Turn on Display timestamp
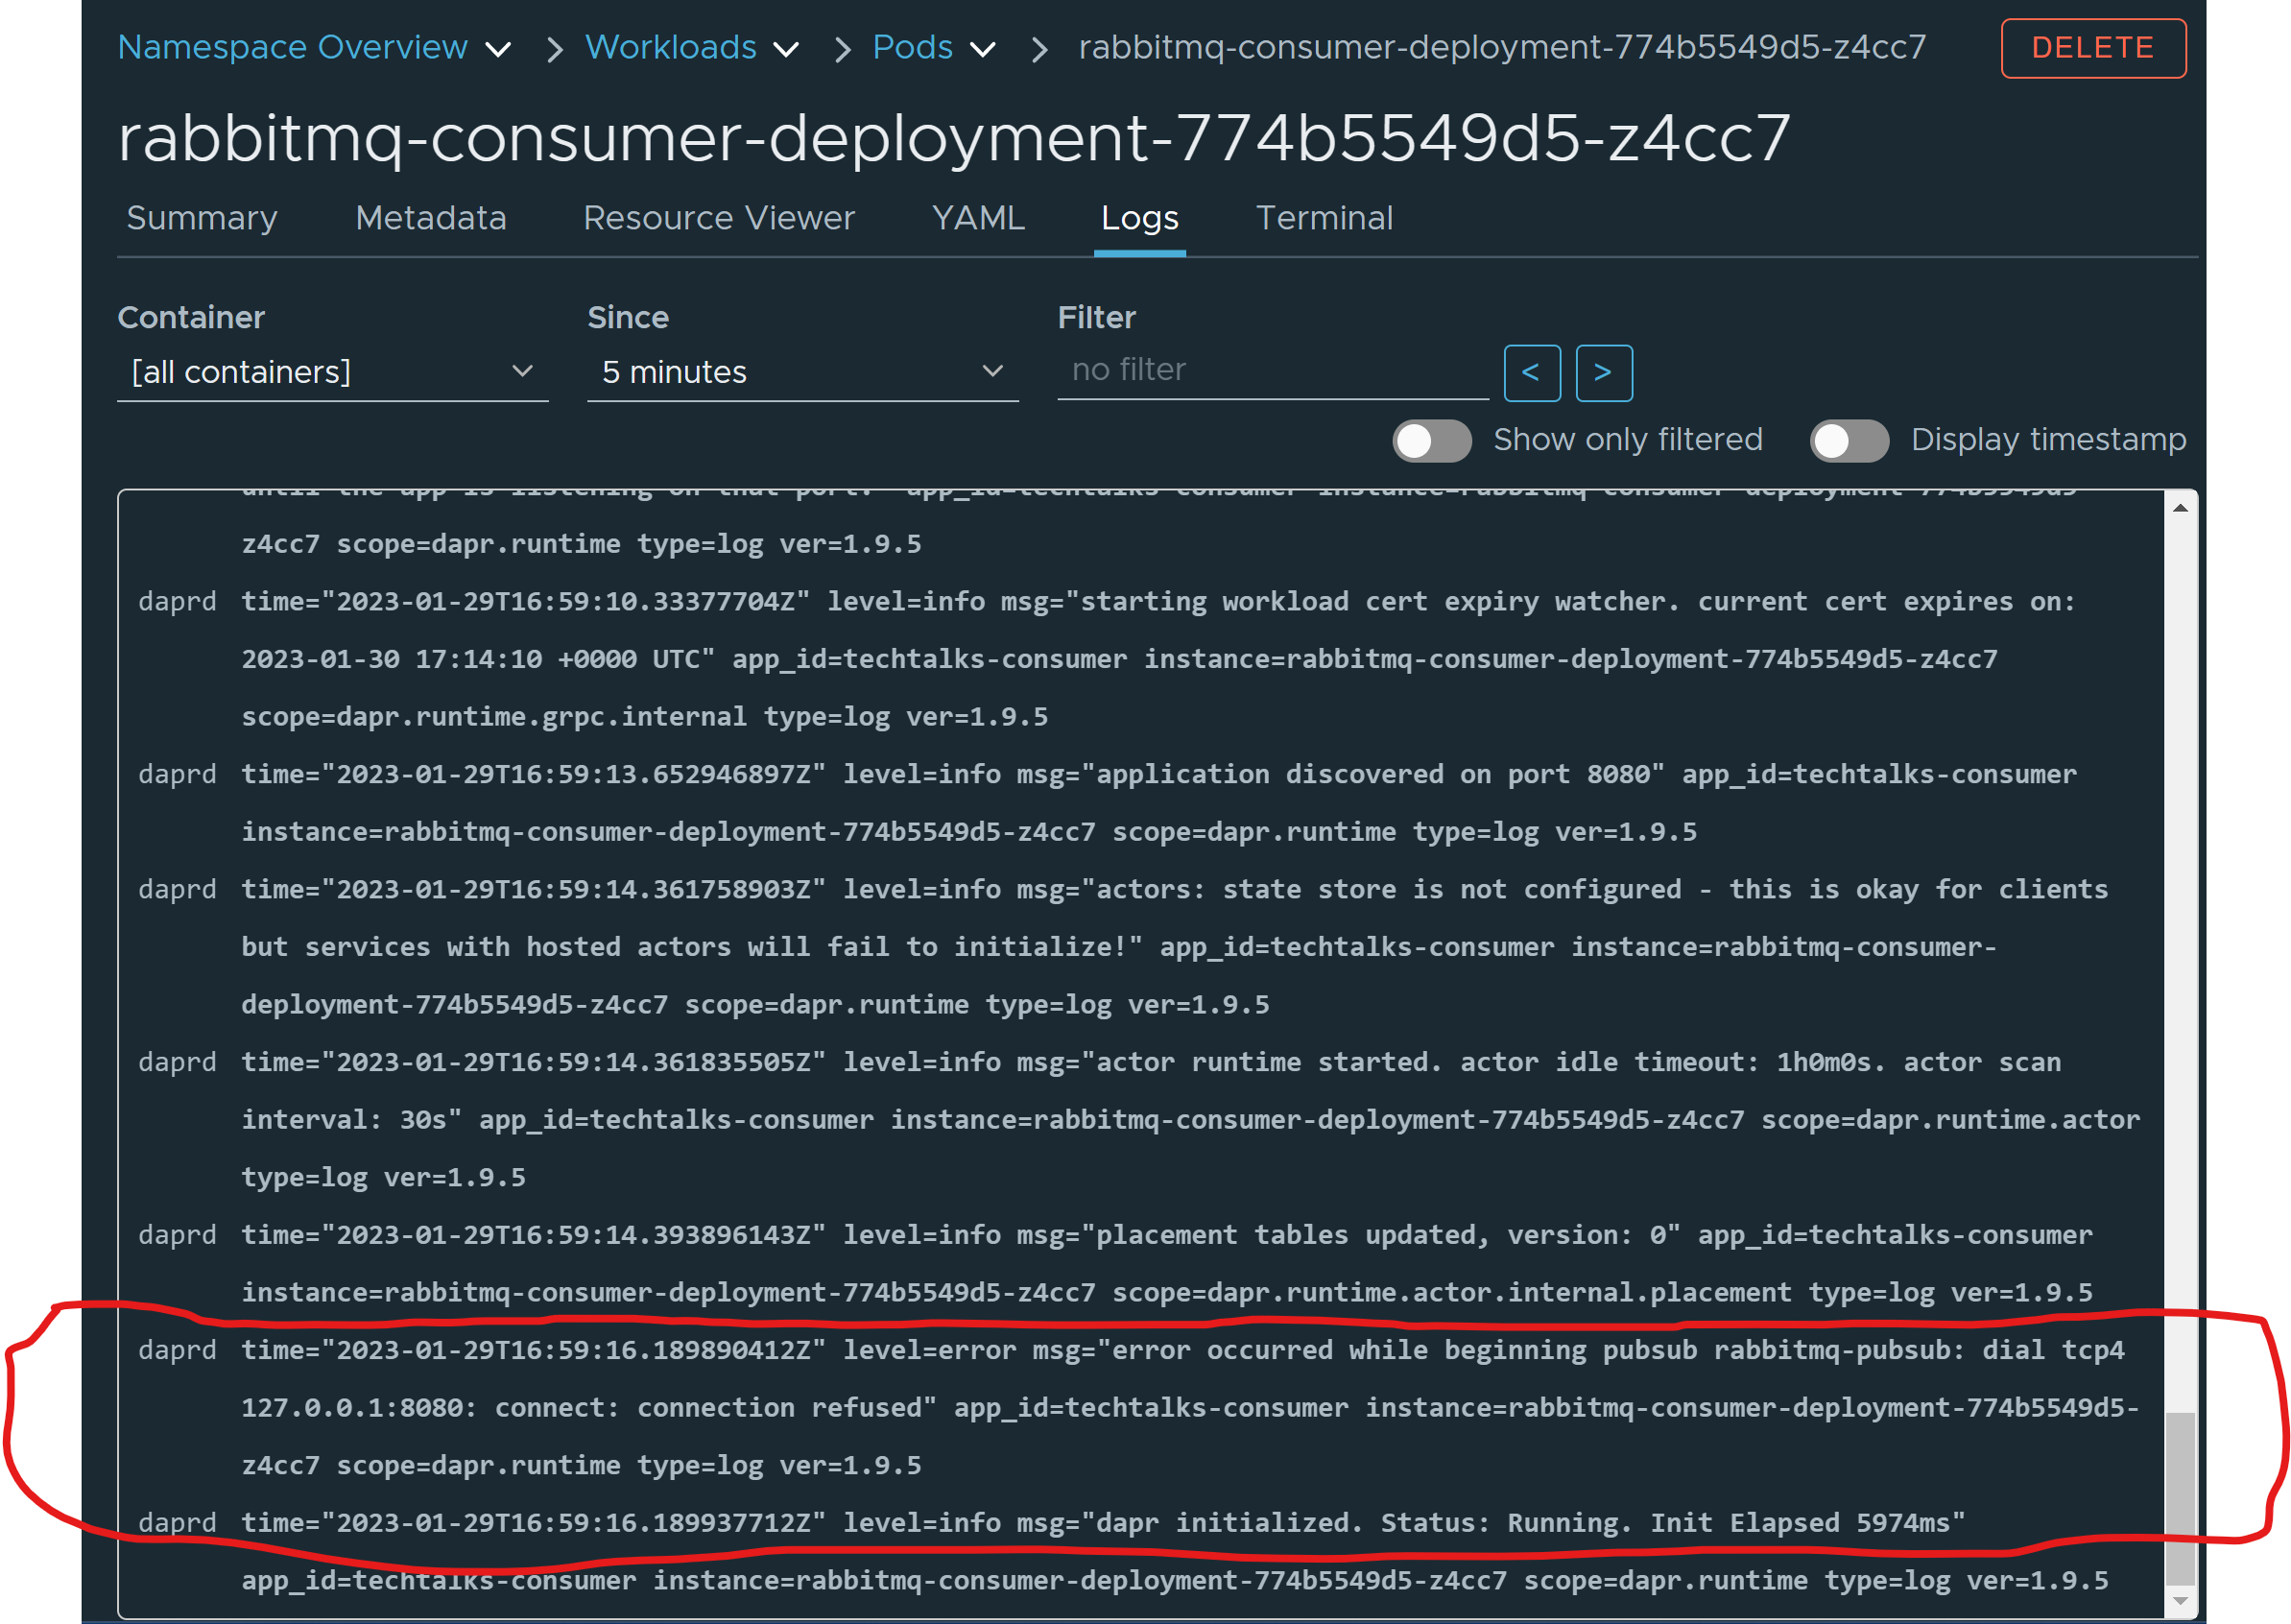Image resolution: width=2291 pixels, height=1624 pixels. [x=1849, y=440]
